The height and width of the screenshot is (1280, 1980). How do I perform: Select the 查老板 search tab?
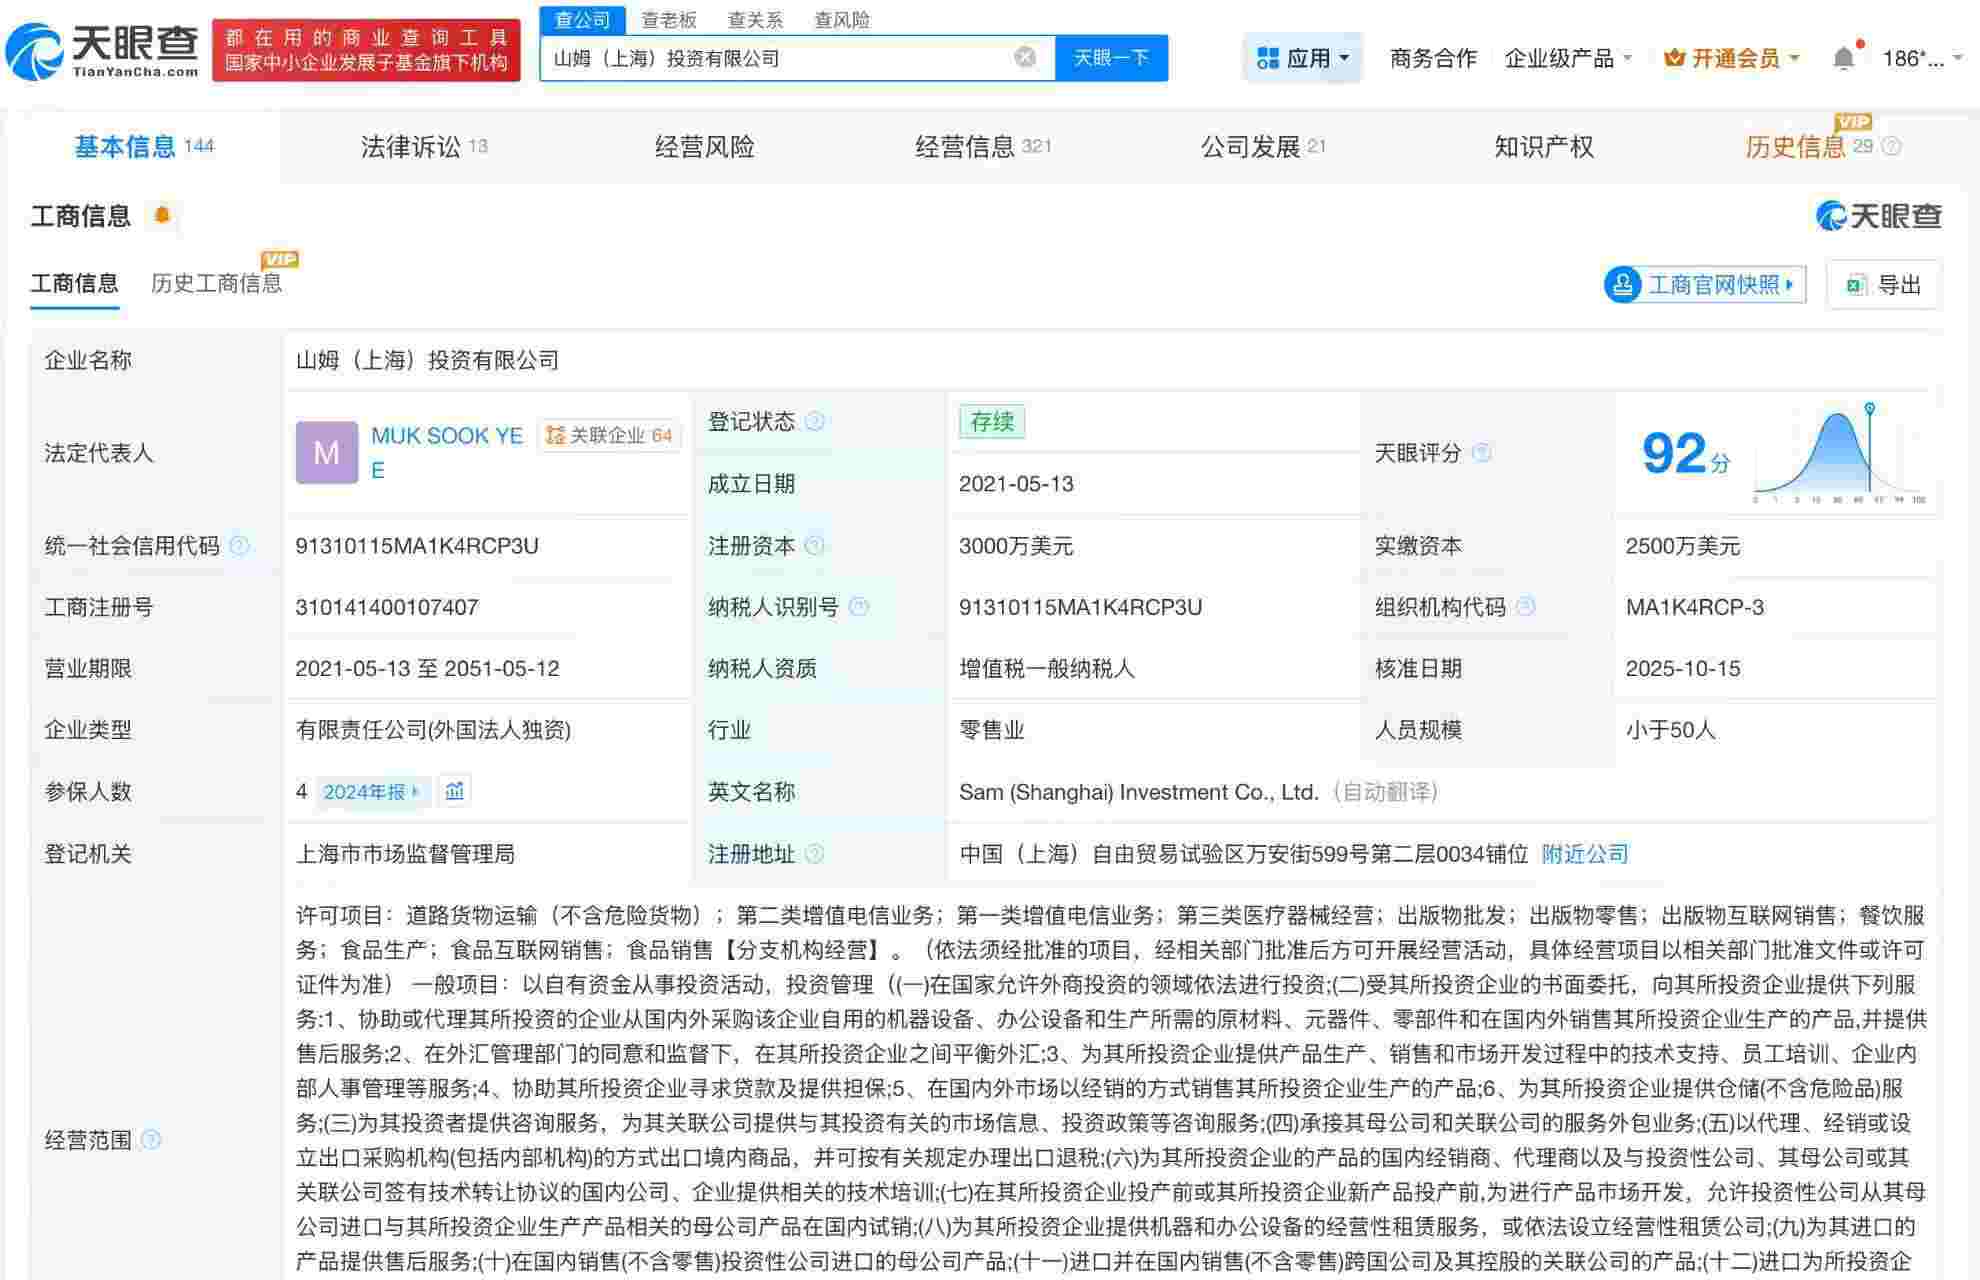pyautogui.click(x=668, y=20)
